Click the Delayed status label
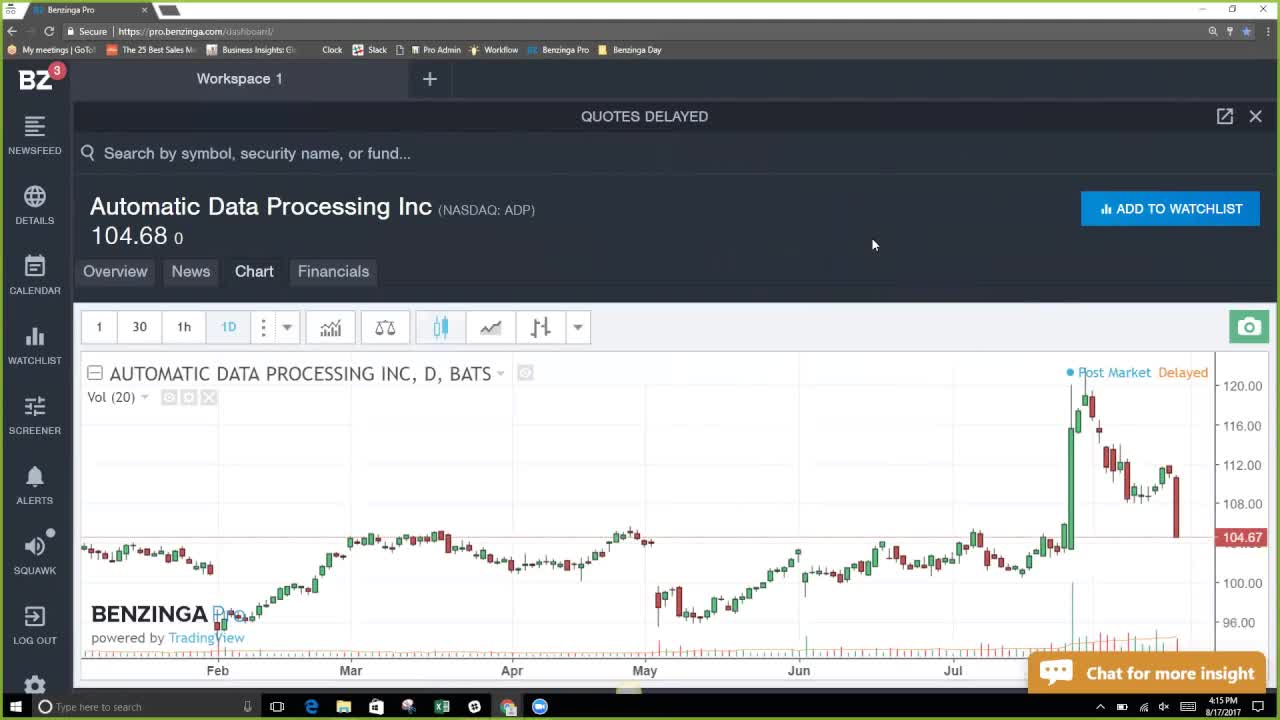1280x720 pixels. tap(1183, 372)
